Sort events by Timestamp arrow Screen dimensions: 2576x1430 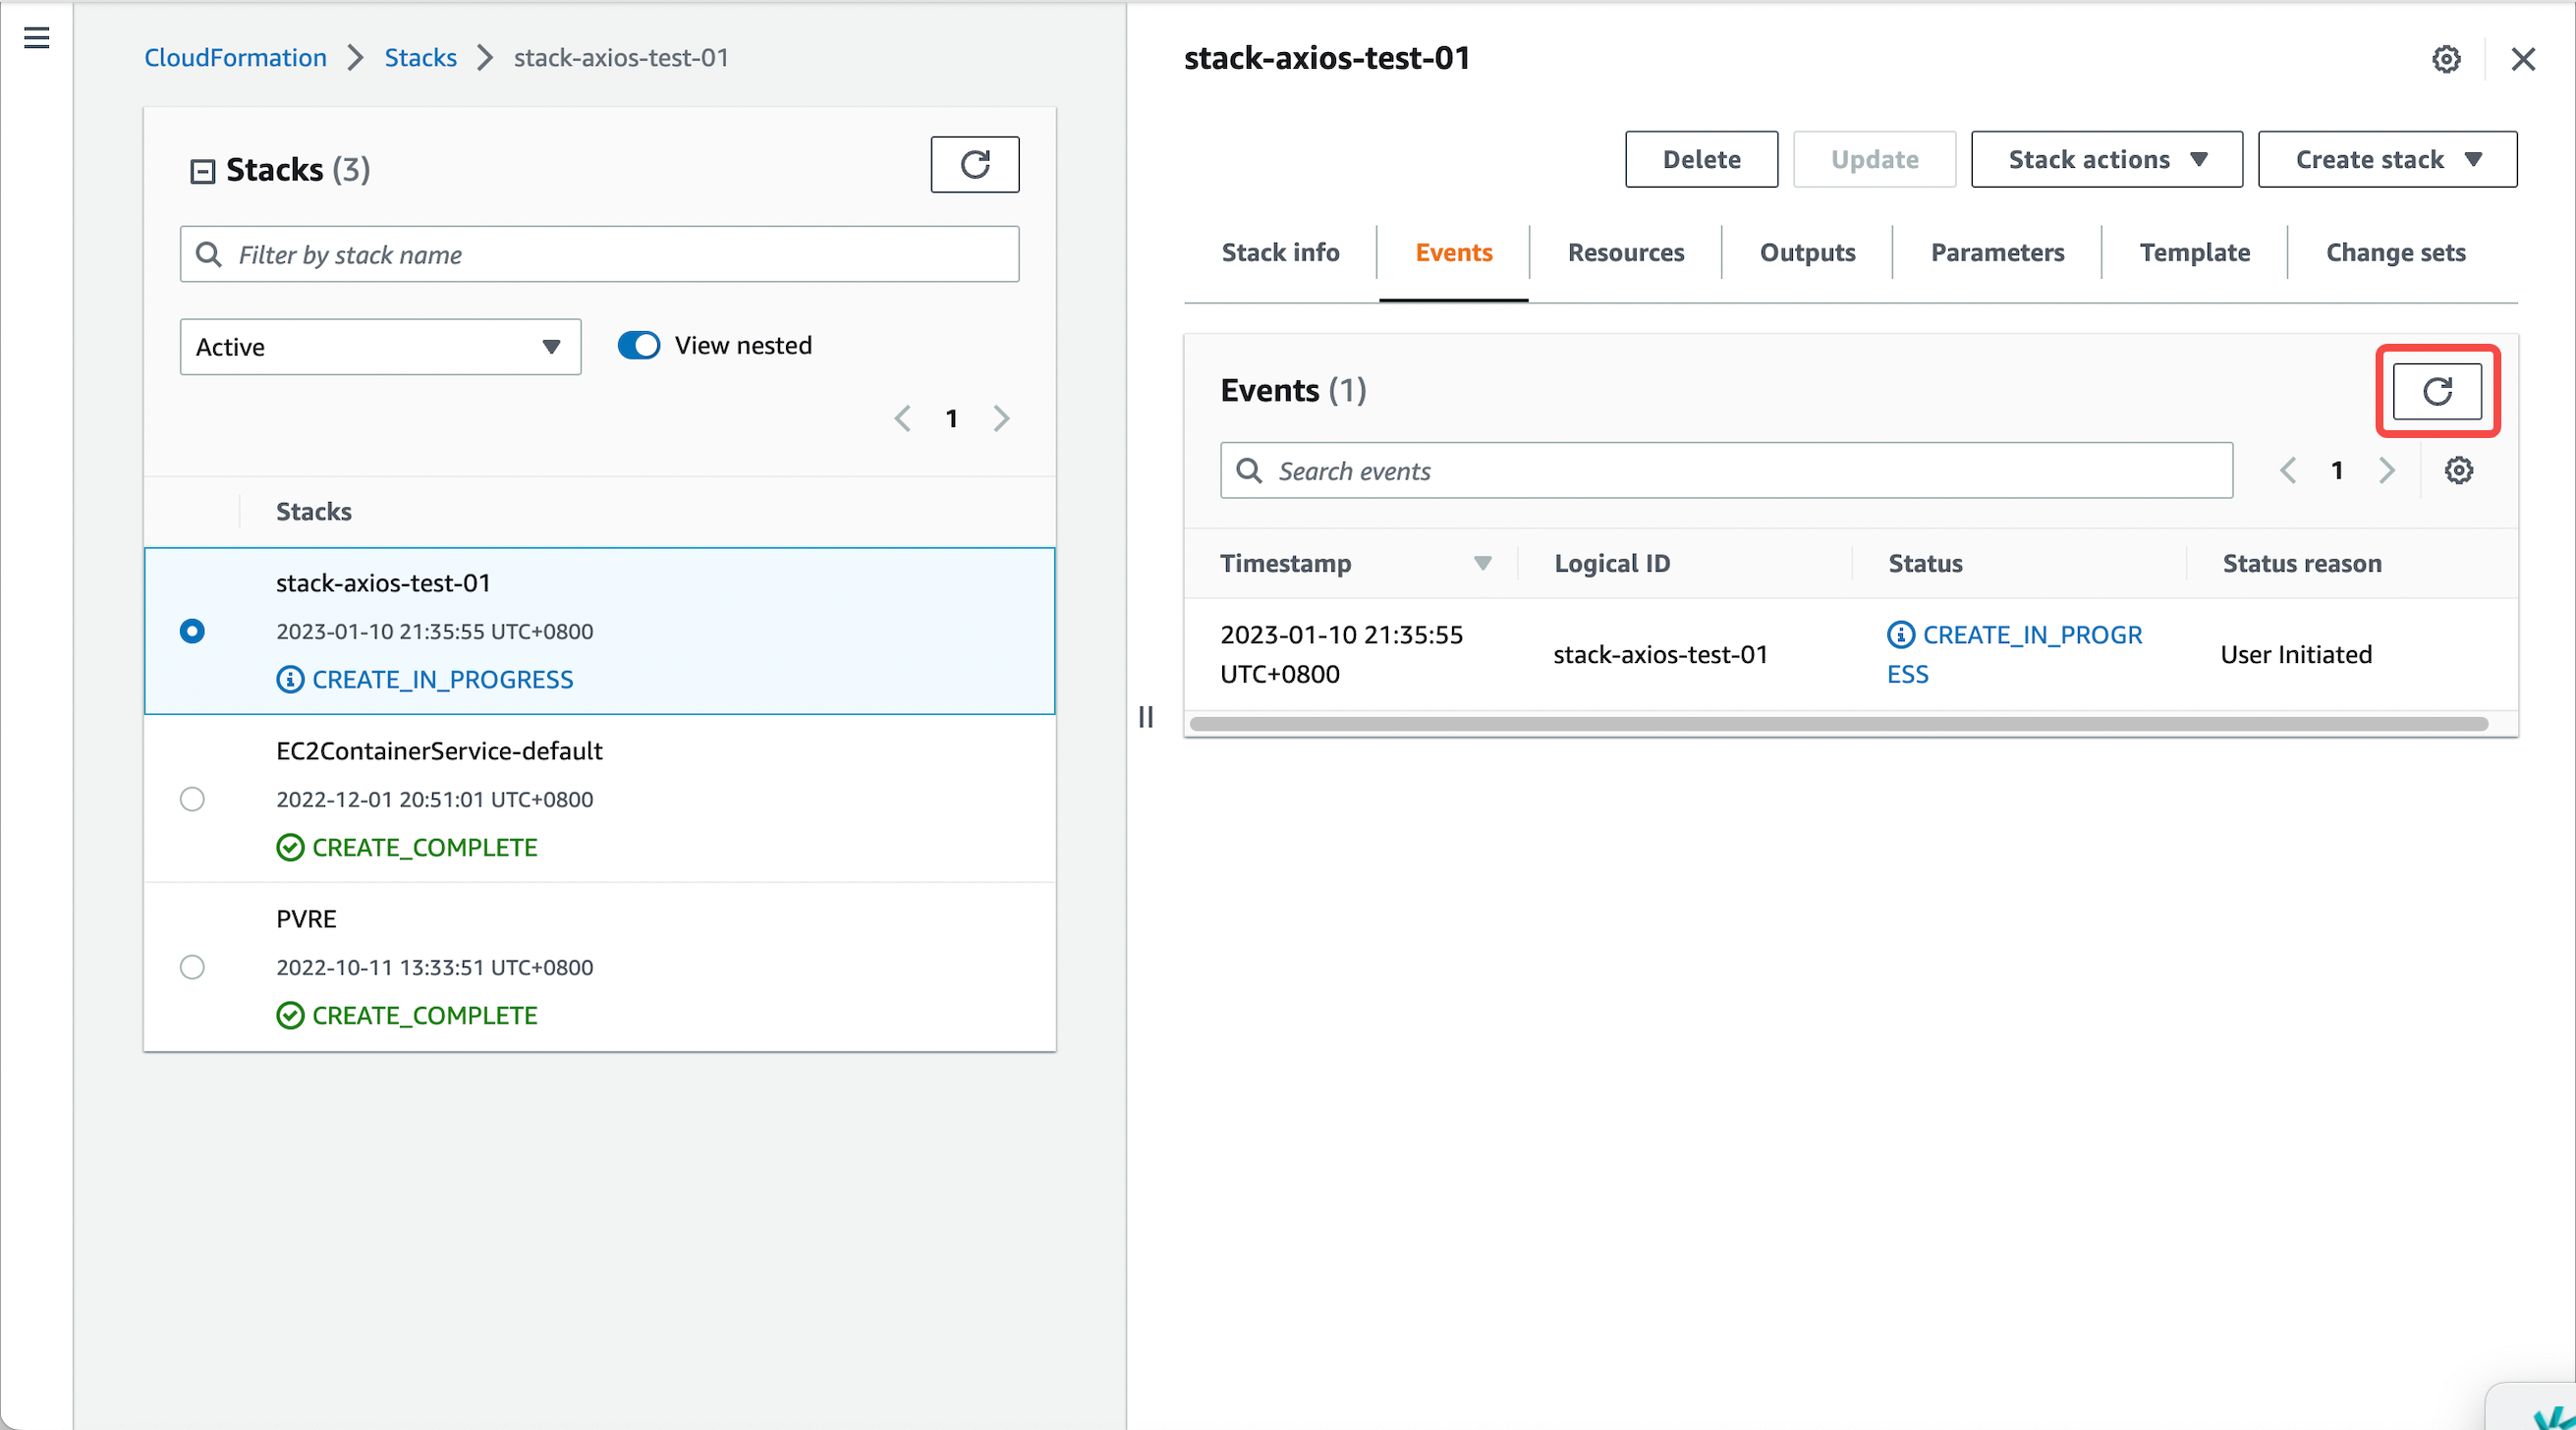coord(1482,563)
